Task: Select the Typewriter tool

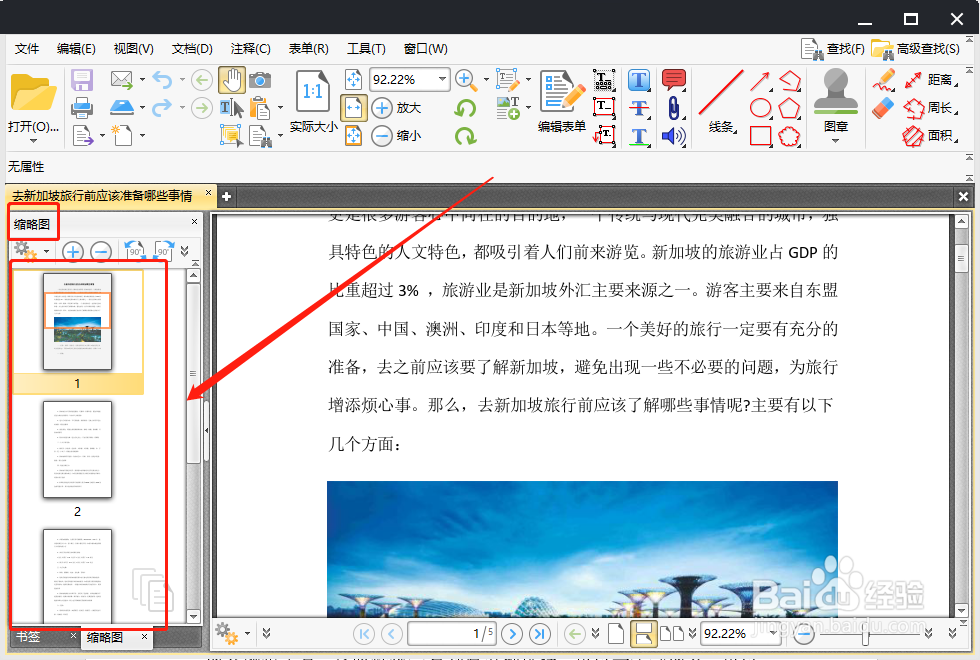Action: [604, 80]
